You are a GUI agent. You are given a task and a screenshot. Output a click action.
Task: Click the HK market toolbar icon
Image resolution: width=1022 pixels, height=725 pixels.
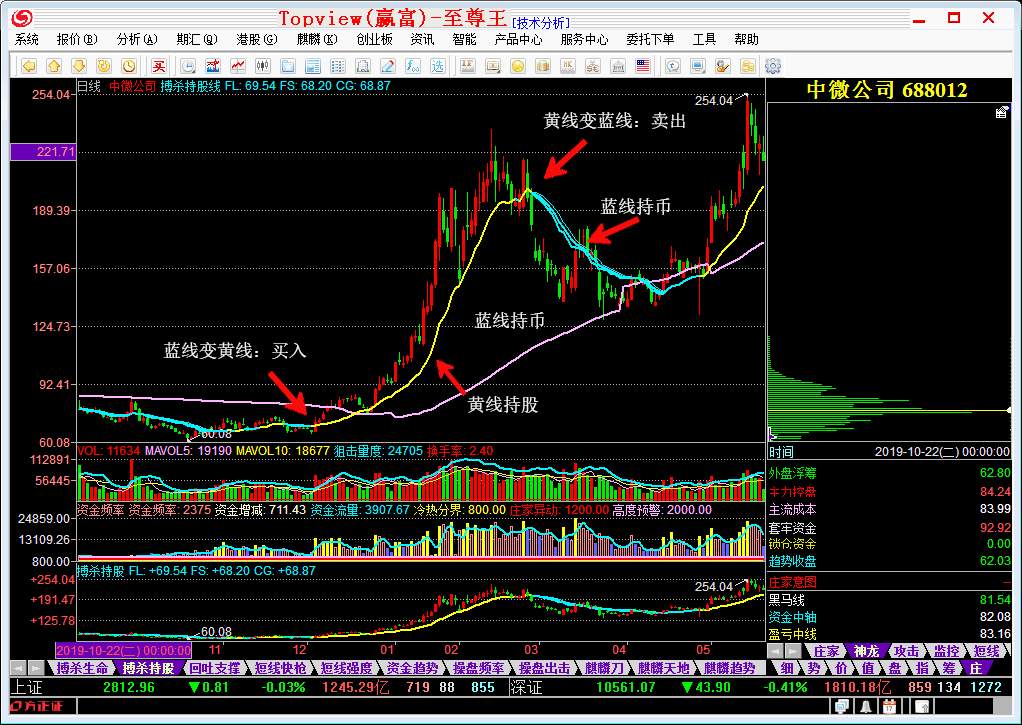click(x=568, y=66)
